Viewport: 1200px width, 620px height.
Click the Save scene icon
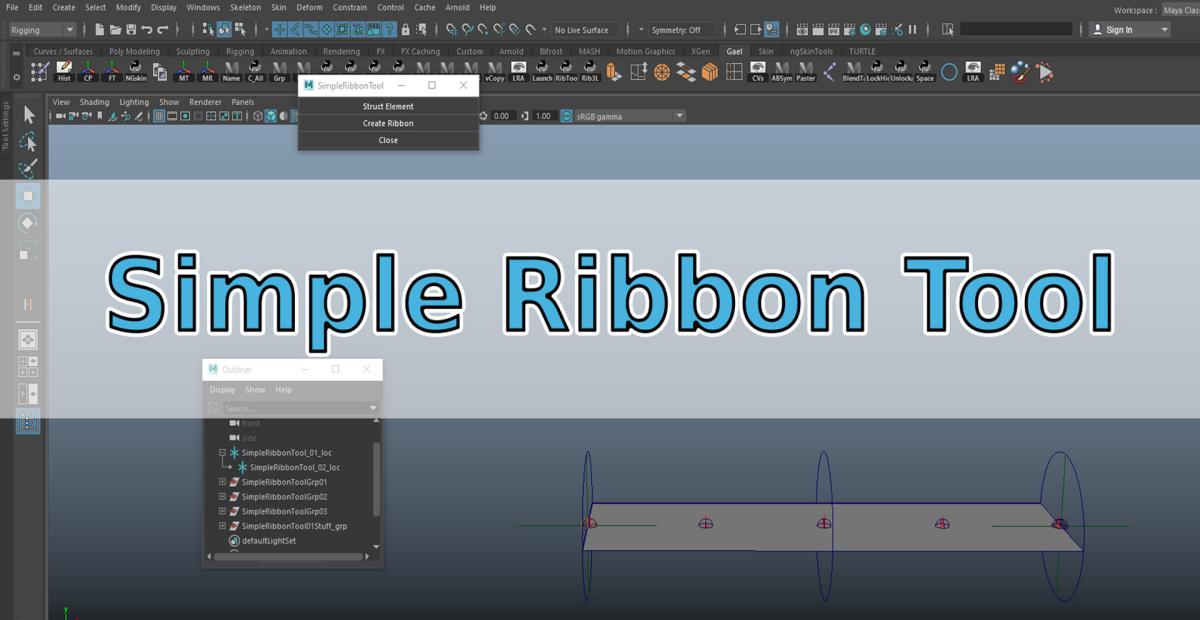pos(131,30)
